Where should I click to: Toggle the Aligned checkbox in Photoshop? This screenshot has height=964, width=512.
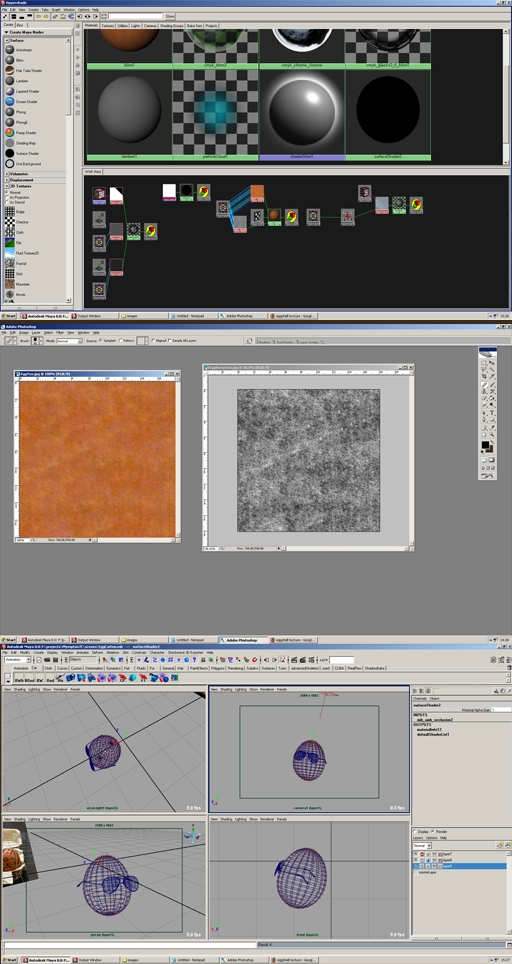click(153, 340)
